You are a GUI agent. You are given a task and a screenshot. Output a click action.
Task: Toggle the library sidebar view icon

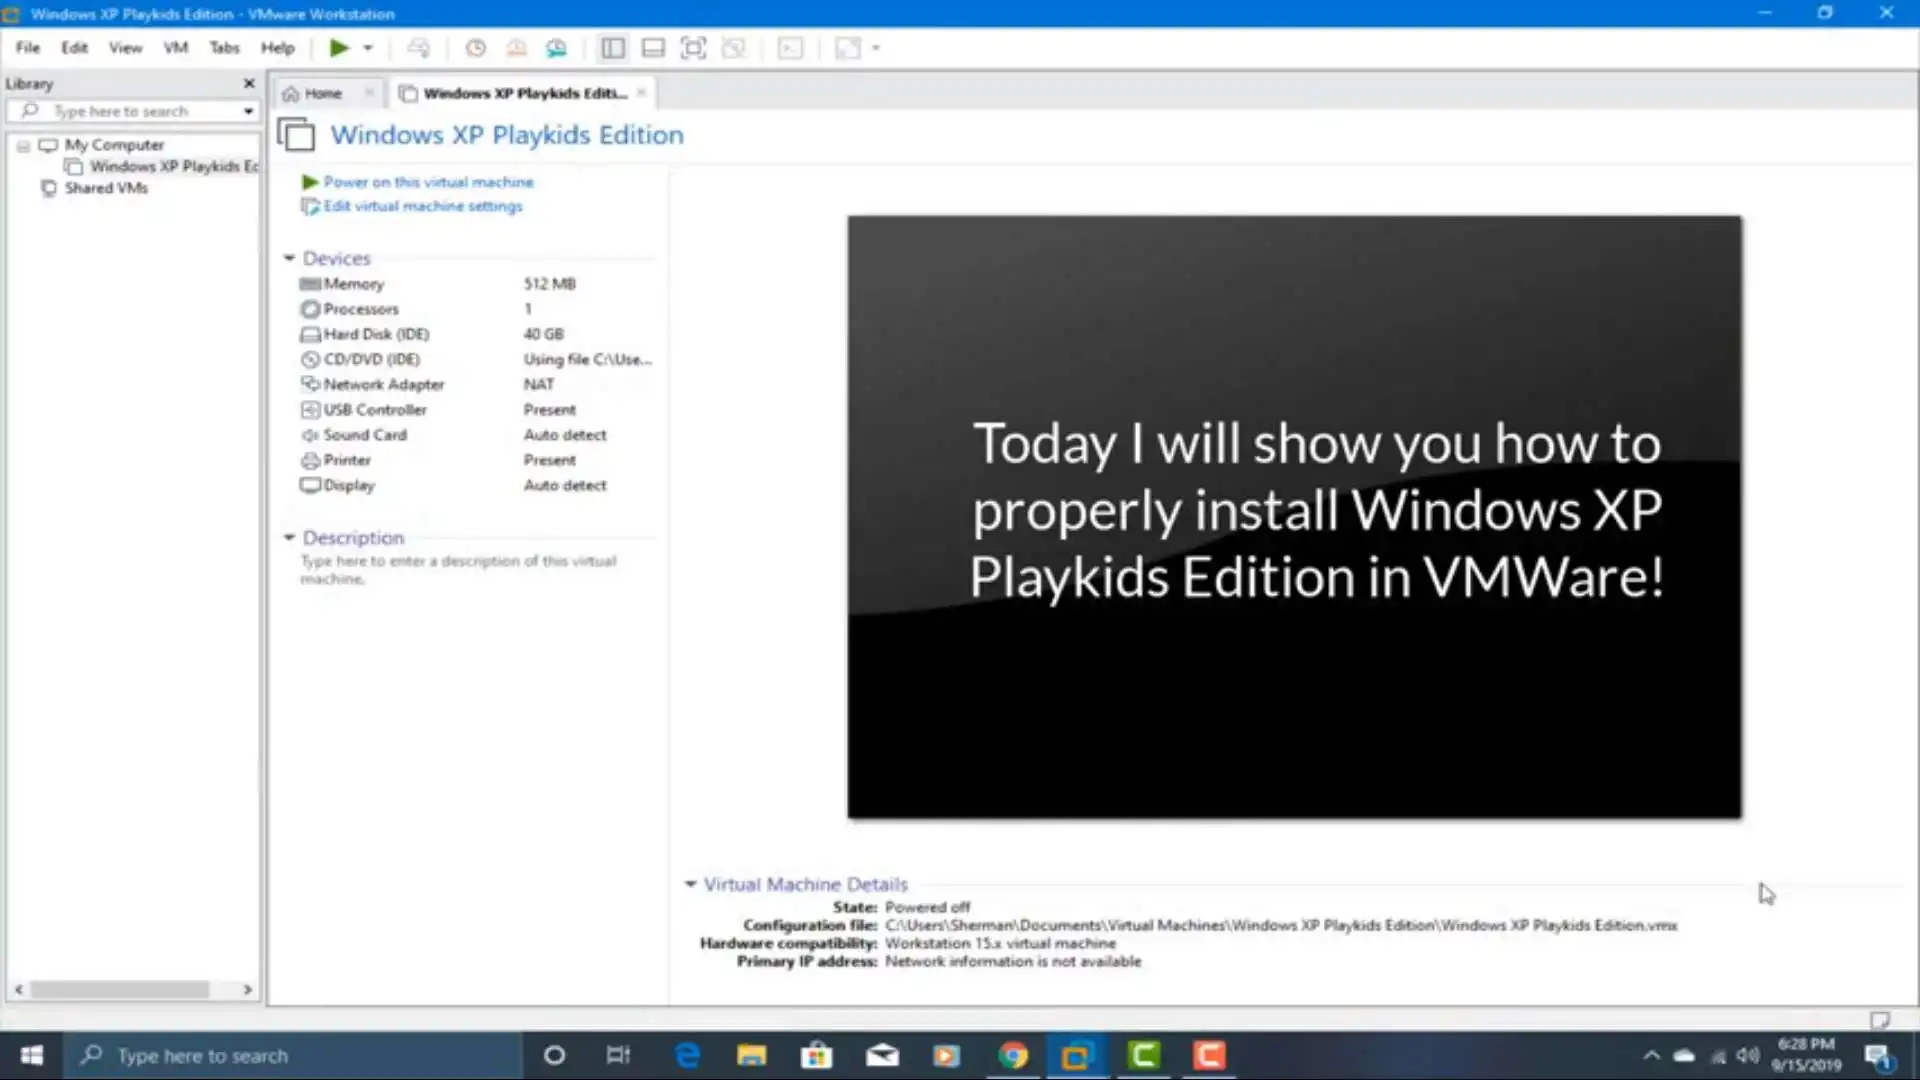tap(613, 48)
